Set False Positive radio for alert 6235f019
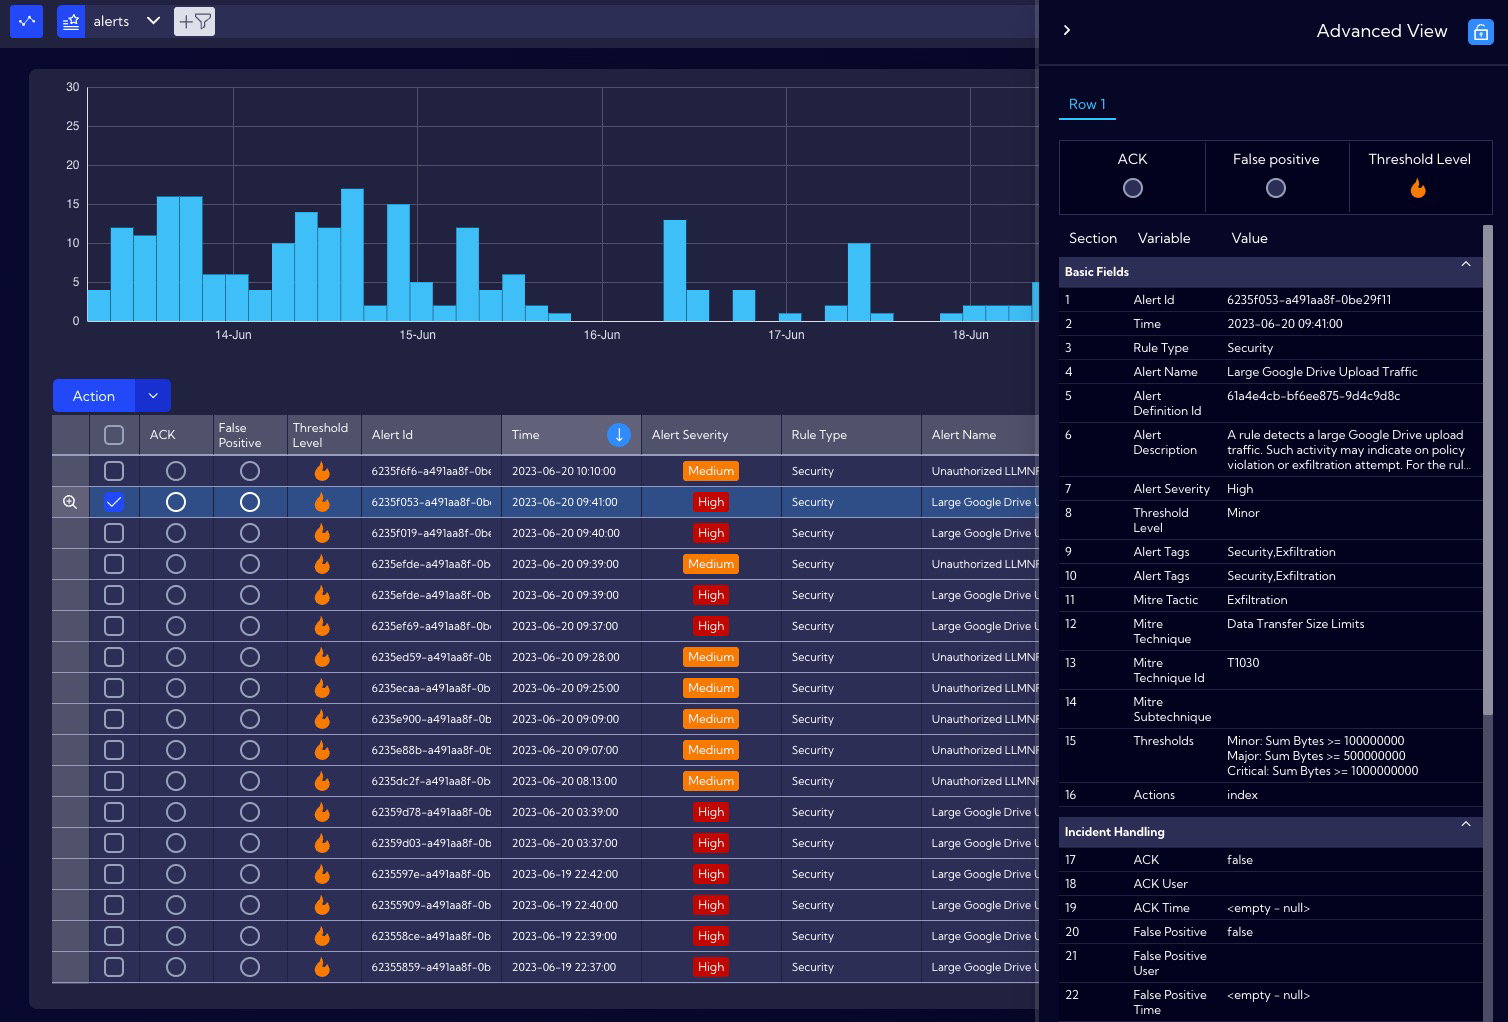Viewport: 1508px width, 1022px height. [x=250, y=533]
